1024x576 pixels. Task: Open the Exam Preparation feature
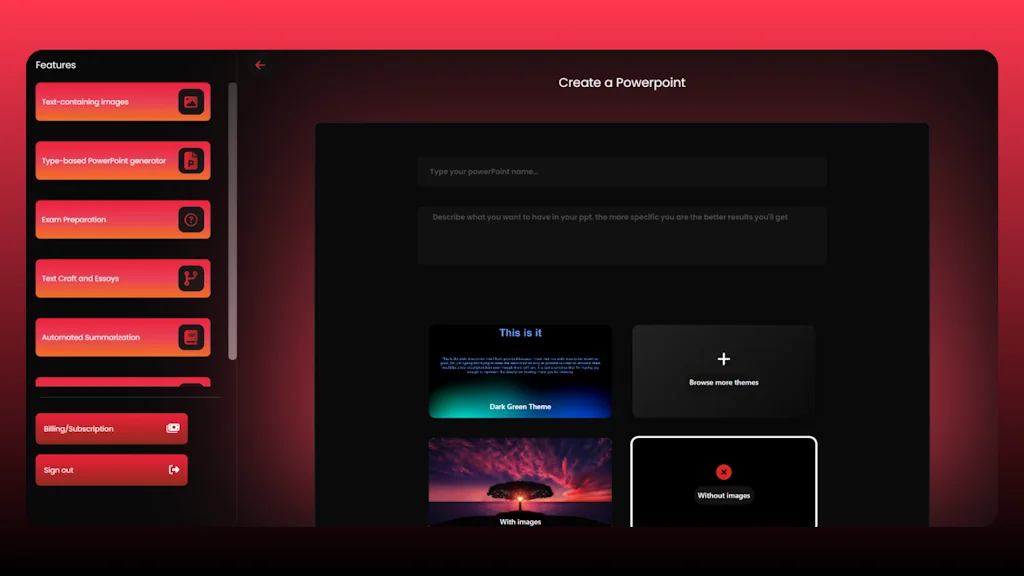coord(110,219)
